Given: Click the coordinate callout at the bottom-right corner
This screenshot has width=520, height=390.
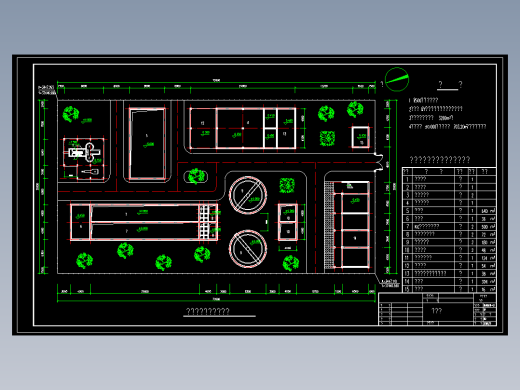Looking at the screenshot, I should [x=390, y=283].
